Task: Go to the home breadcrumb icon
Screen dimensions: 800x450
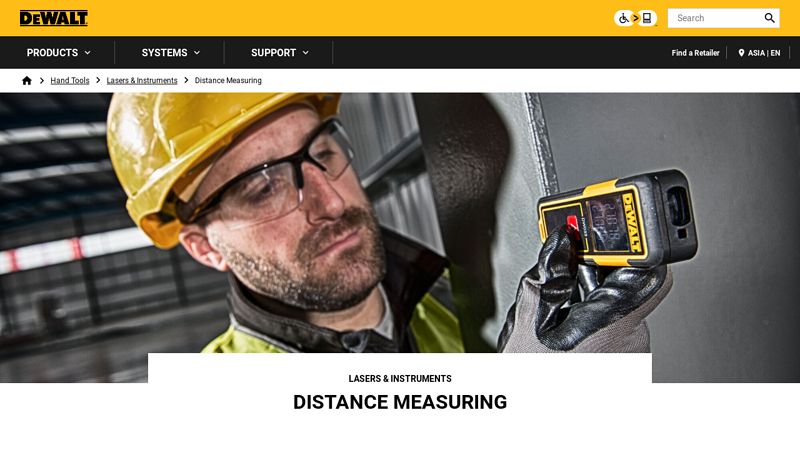Action: point(27,81)
